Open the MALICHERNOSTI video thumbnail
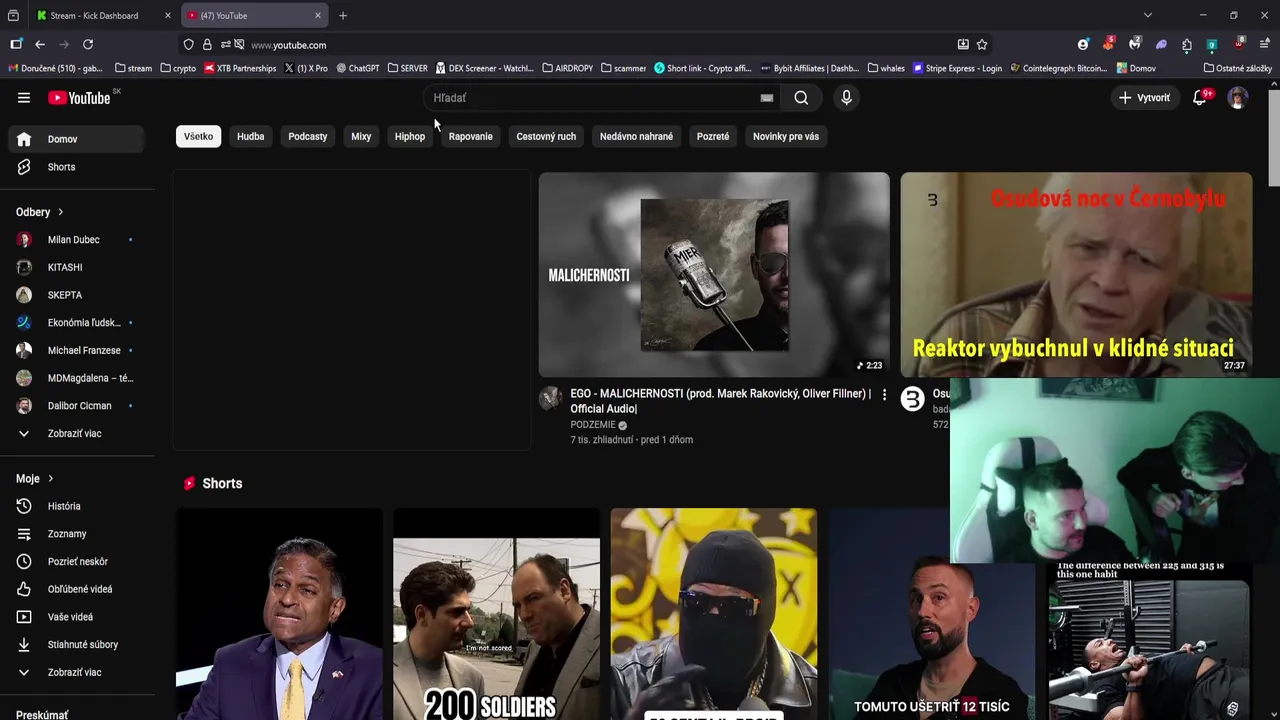Screen dimensions: 1280x720 [x=714, y=274]
